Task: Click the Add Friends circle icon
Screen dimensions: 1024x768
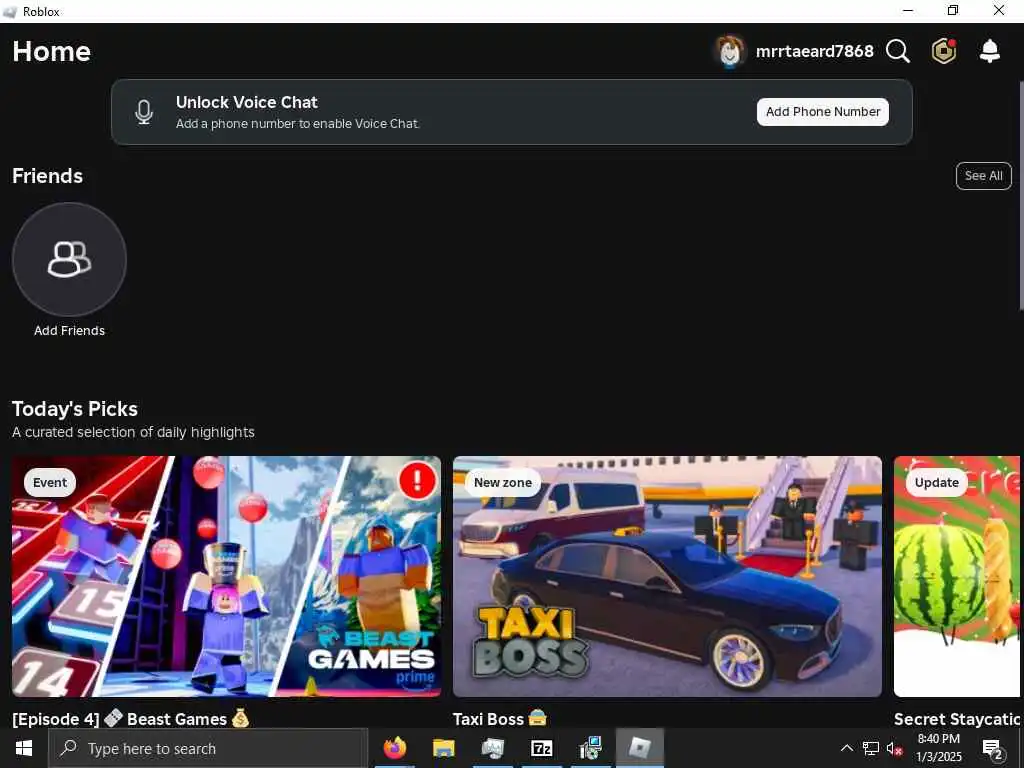Action: pyautogui.click(x=69, y=259)
